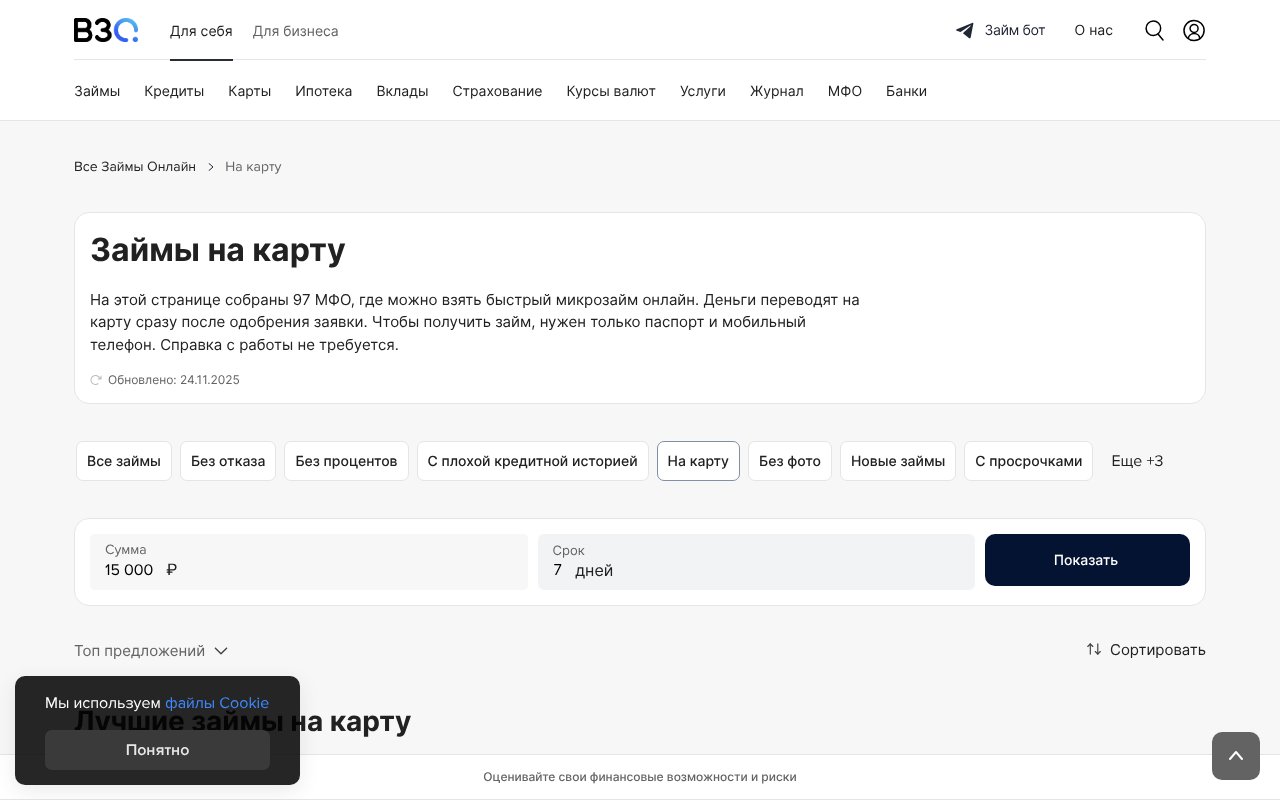
Task: Switch to the Для бизнеса tab
Action: click(295, 31)
